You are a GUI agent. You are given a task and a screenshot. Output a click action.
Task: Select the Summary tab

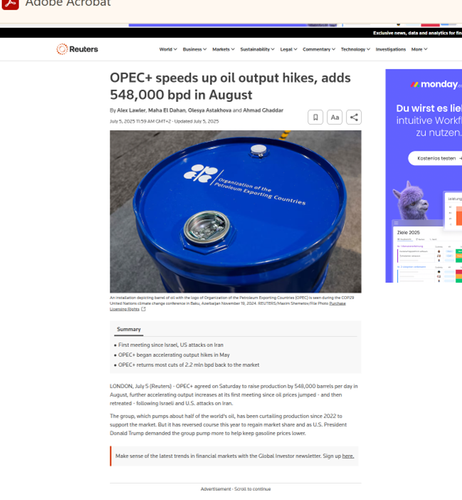click(x=129, y=329)
